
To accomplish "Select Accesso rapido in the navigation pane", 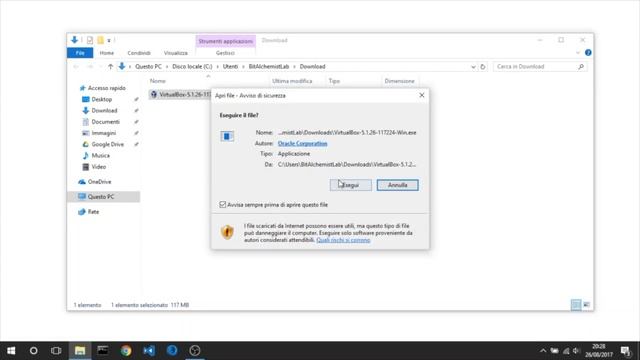I will (107, 88).
